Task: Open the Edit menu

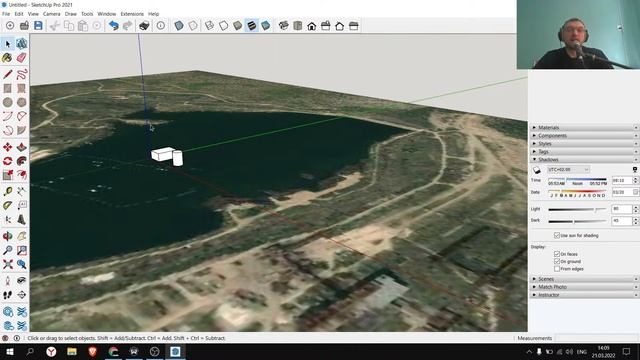Action: (x=19, y=14)
